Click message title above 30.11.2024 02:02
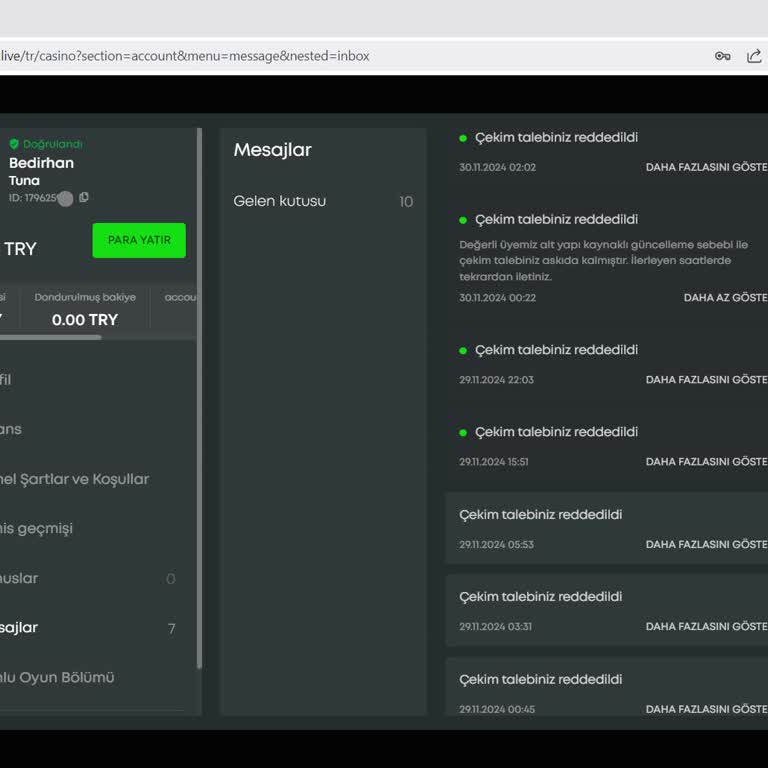The width and height of the screenshot is (768, 768). point(556,138)
